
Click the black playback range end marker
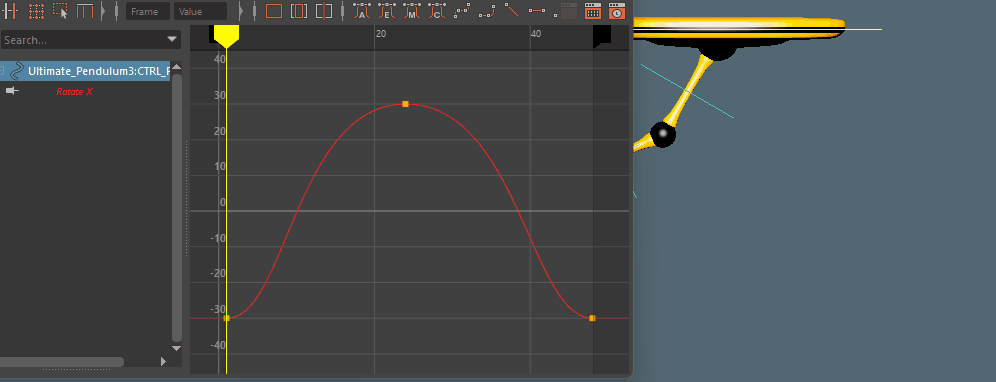[x=602, y=36]
